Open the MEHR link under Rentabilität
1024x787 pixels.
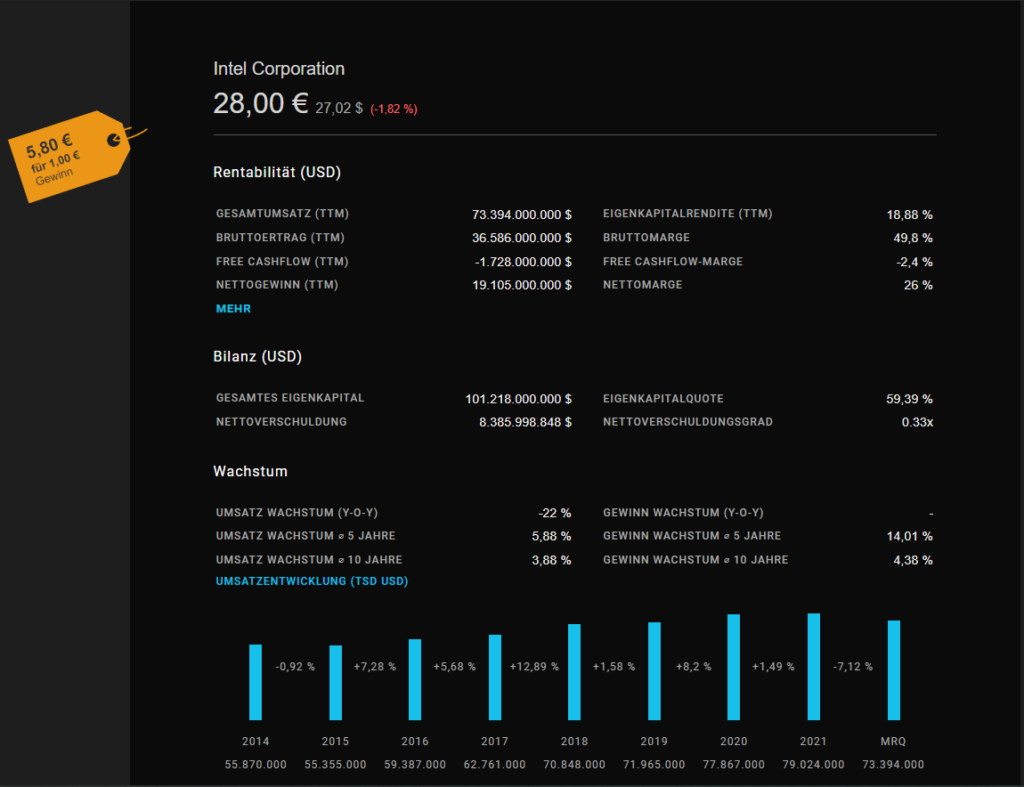pyautogui.click(x=233, y=309)
